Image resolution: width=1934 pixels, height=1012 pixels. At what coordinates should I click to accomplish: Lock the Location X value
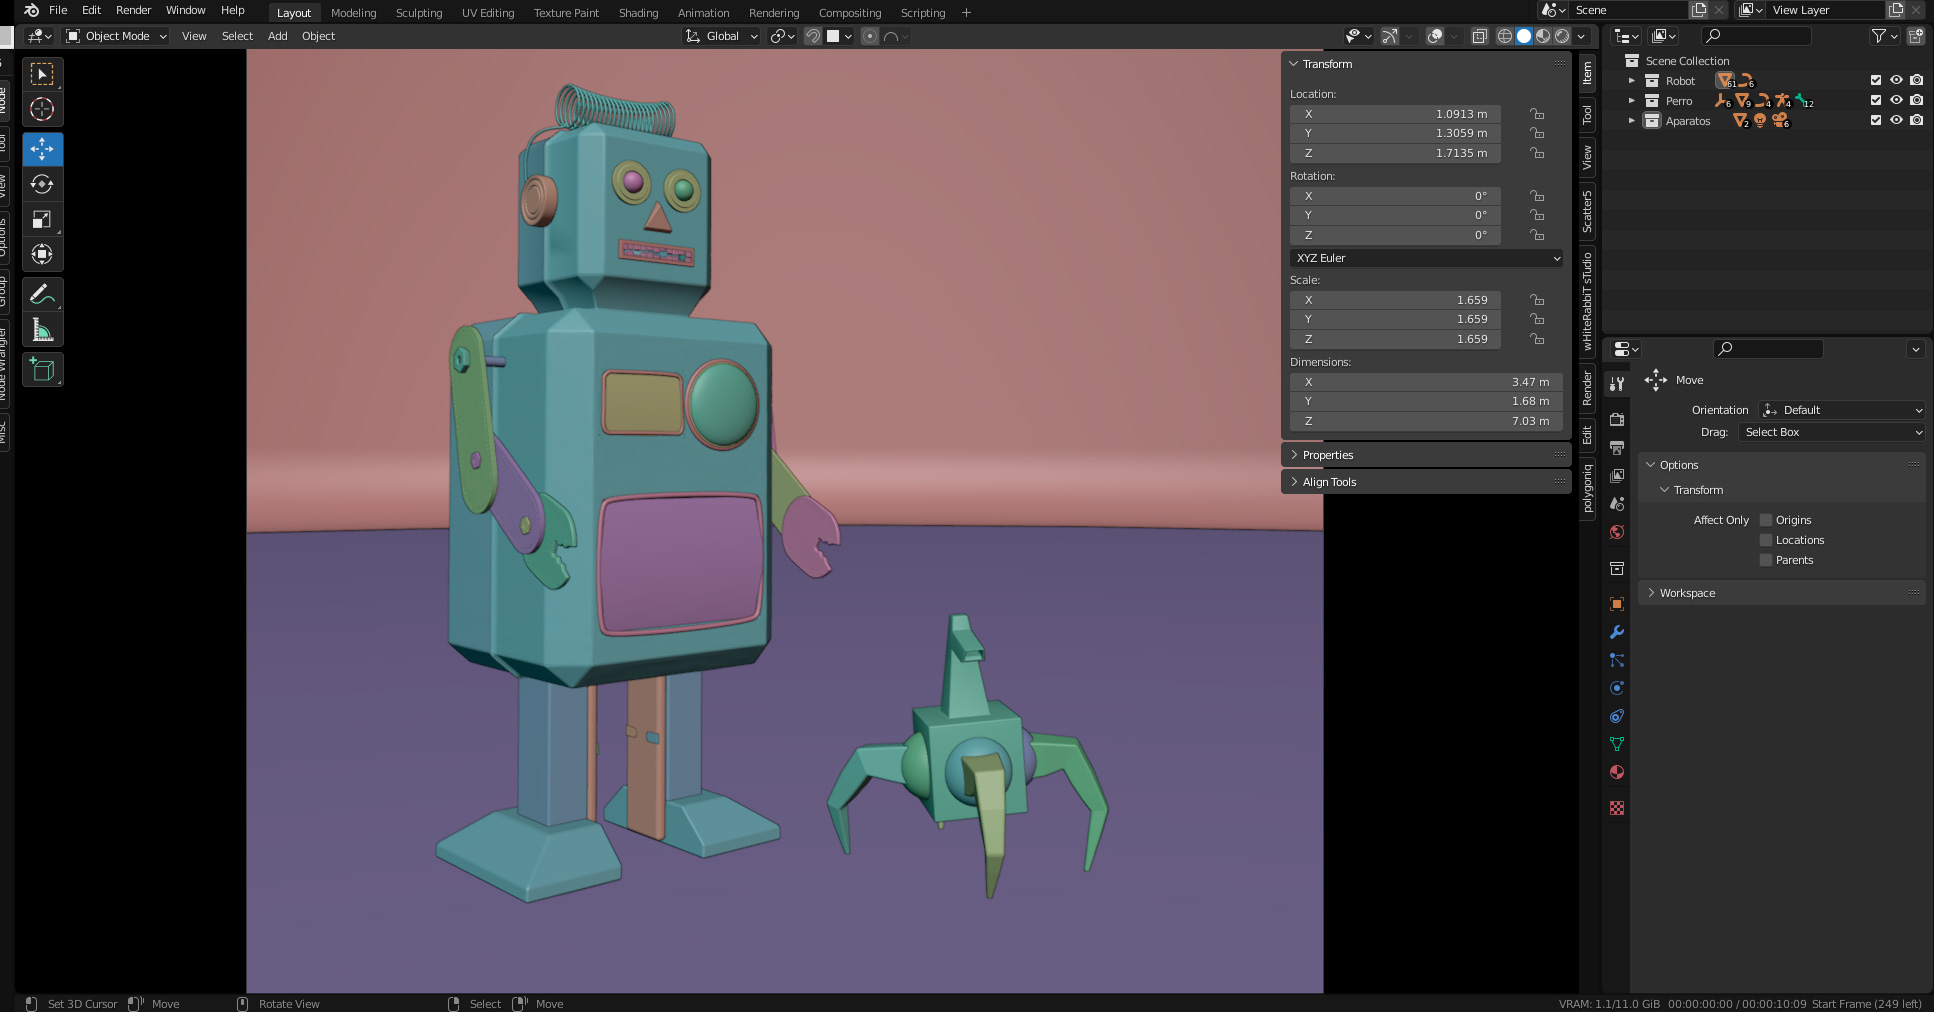[1537, 114]
